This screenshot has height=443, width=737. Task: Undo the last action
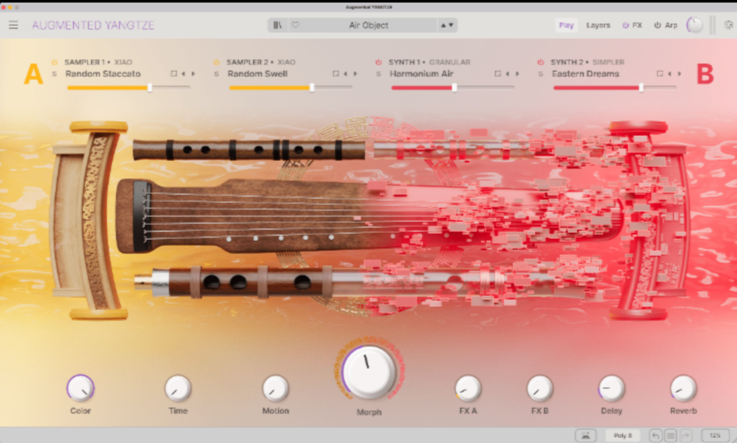pos(656,435)
